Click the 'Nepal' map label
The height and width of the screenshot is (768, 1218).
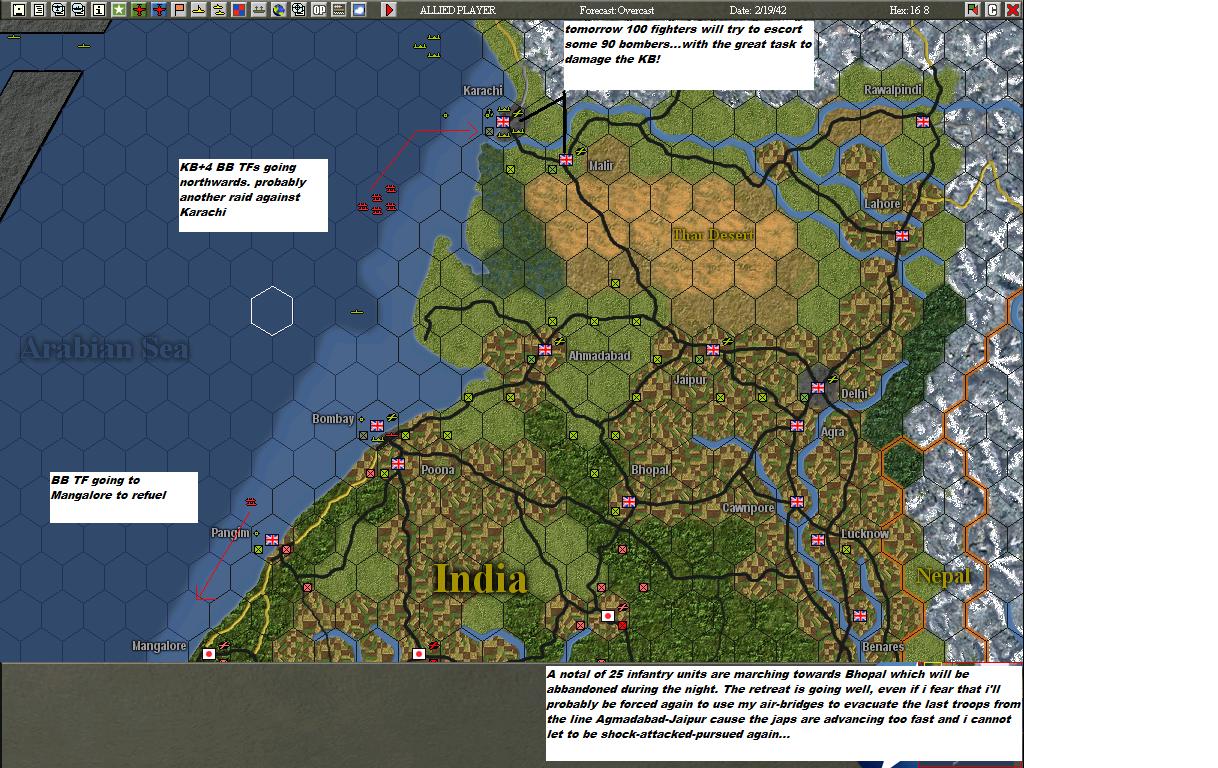[944, 576]
